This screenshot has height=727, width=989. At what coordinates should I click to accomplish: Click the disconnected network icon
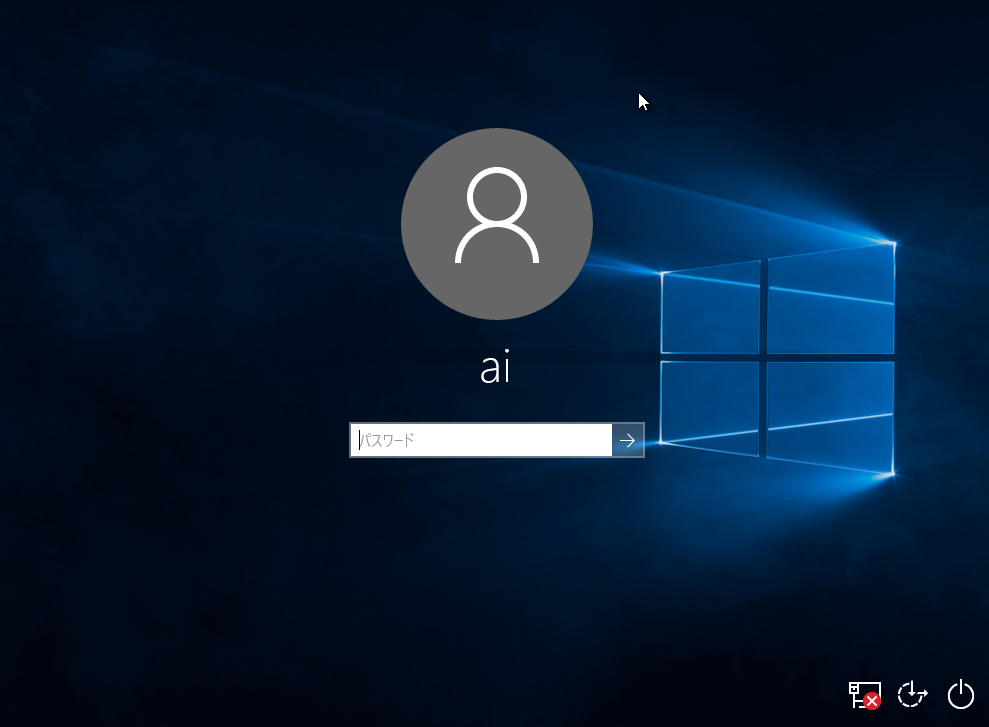click(863, 693)
